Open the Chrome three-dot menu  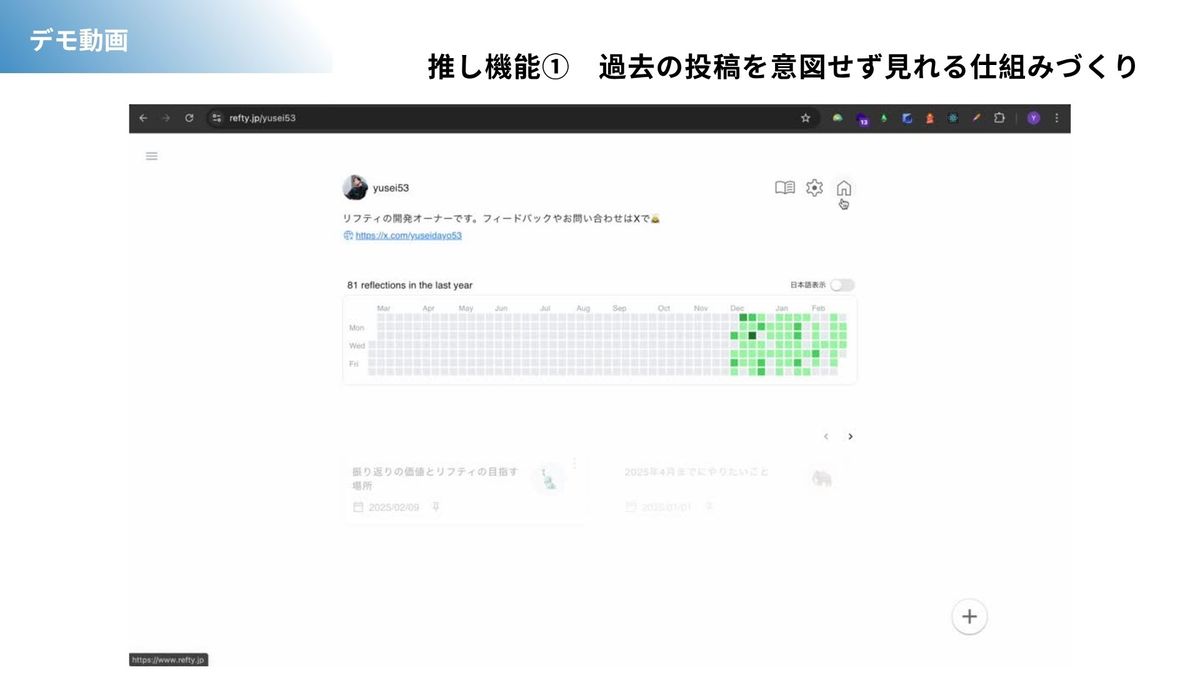click(x=1056, y=118)
